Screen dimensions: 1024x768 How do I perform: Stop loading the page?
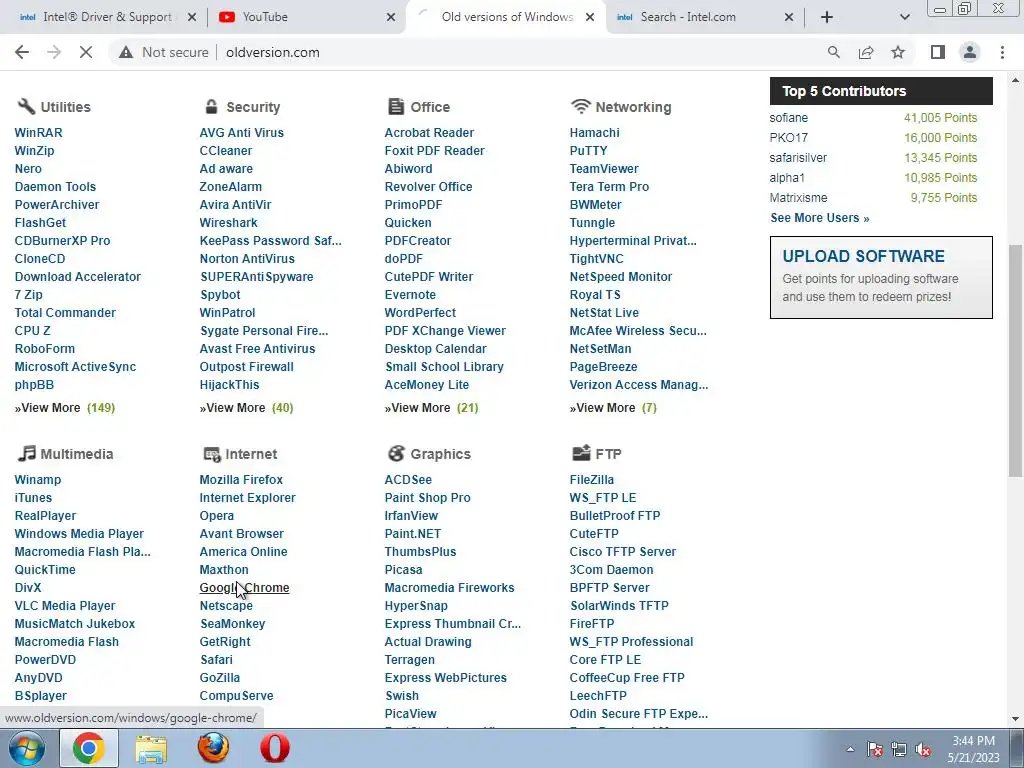coord(86,52)
